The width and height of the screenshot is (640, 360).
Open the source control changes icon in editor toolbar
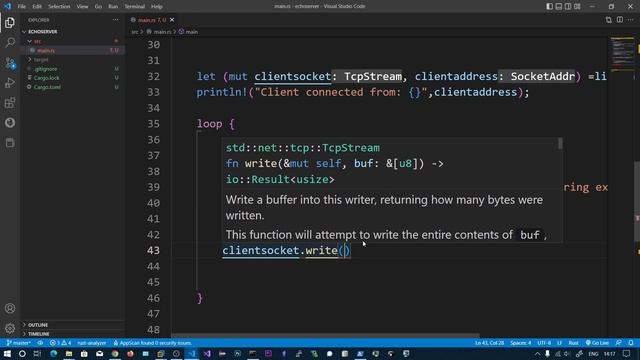pos(609,20)
